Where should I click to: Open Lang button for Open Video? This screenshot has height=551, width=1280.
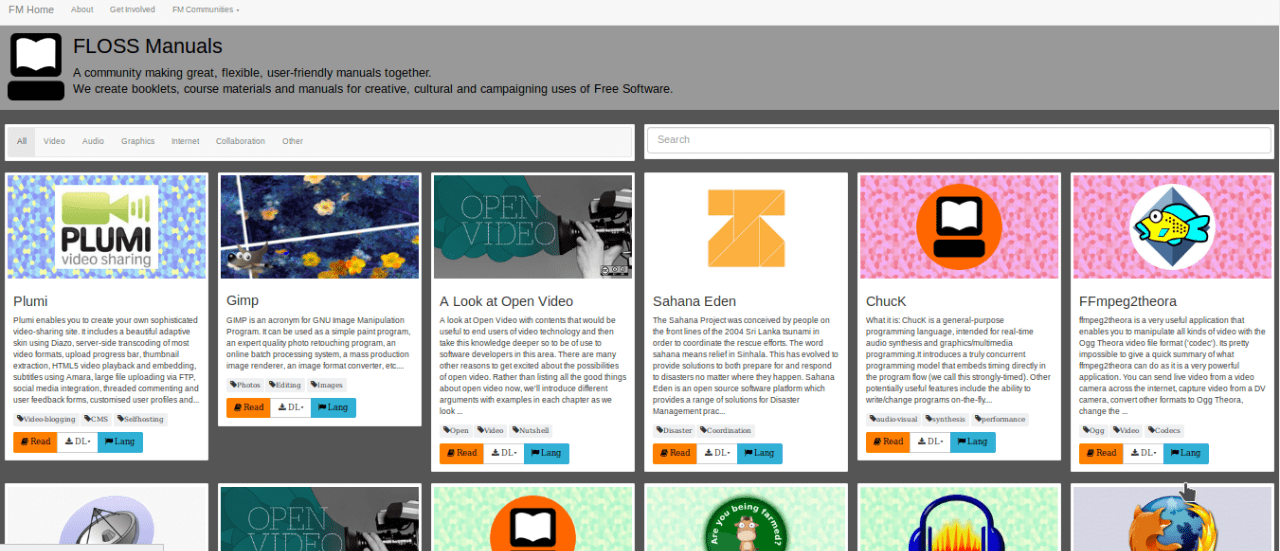pyautogui.click(x=546, y=453)
